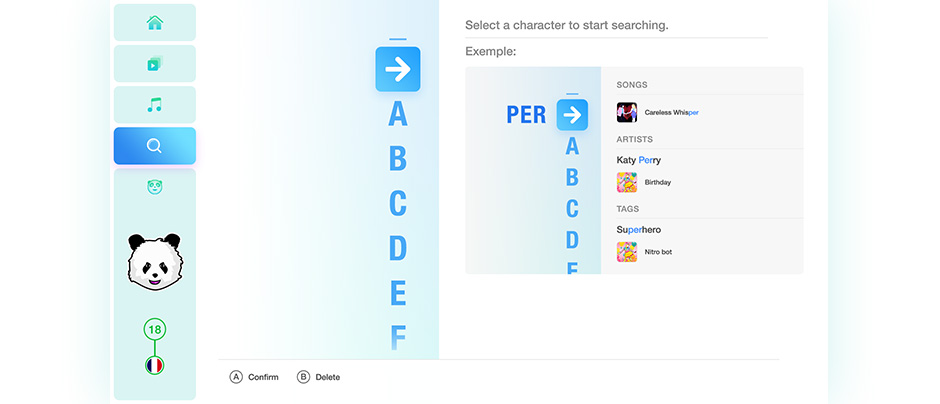
Task: Click the B Delete button hint
Action: pyautogui.click(x=319, y=377)
